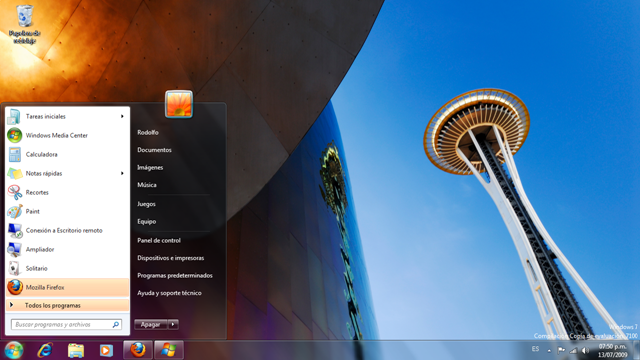Screen dimensions: 640x360
Task: Open Calculadora from the Start menu
Action: pos(67,154)
